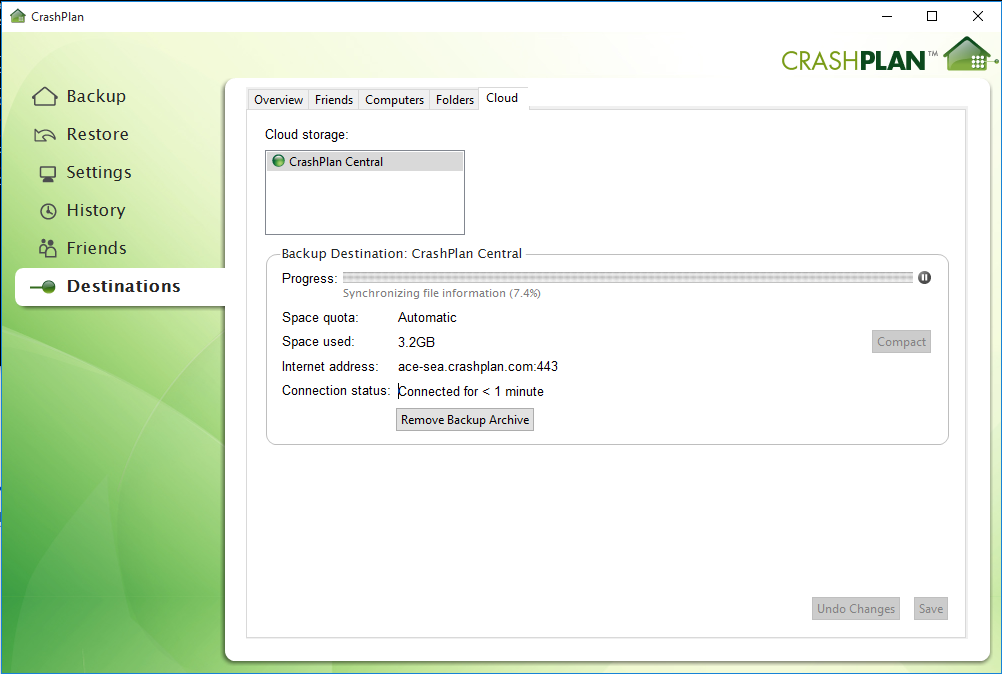Click the 'Synchronizing file information (7.4%)' status text

click(442, 293)
